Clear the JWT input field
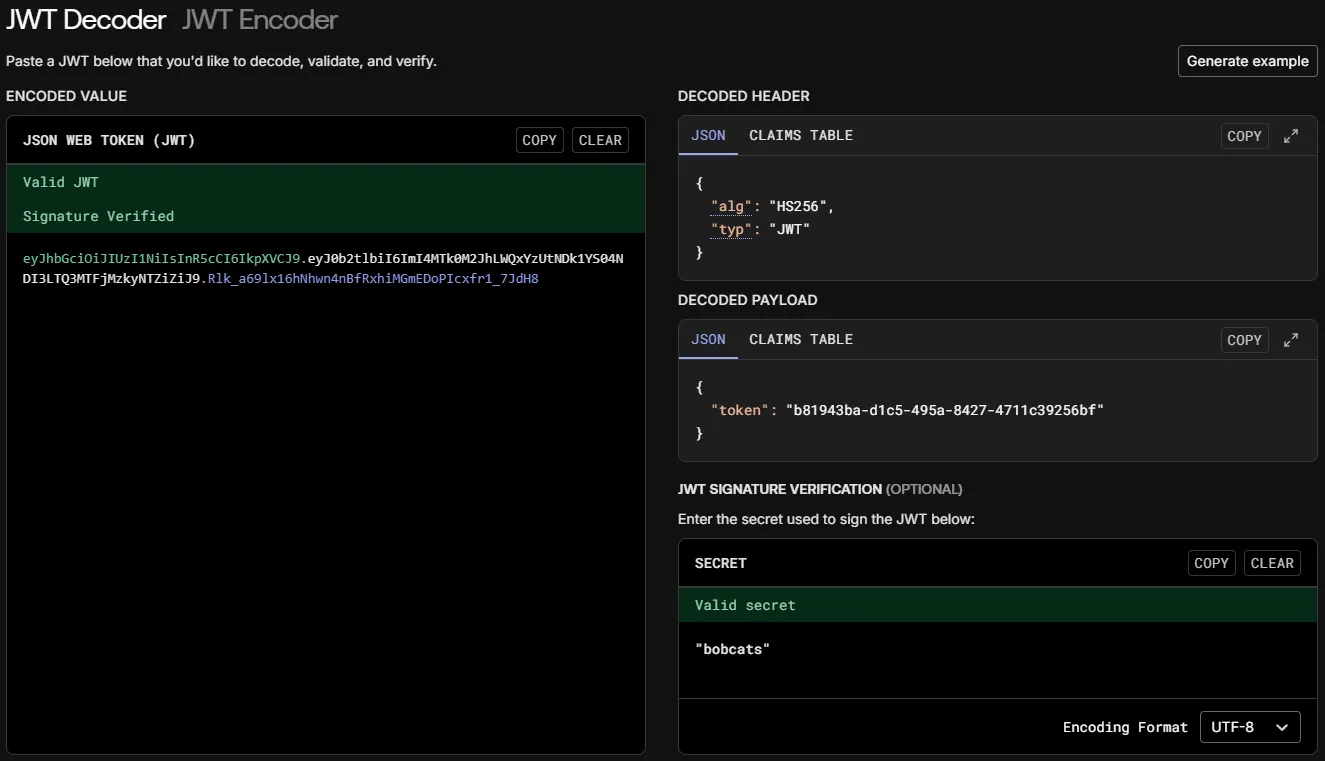1325x761 pixels. pos(600,139)
